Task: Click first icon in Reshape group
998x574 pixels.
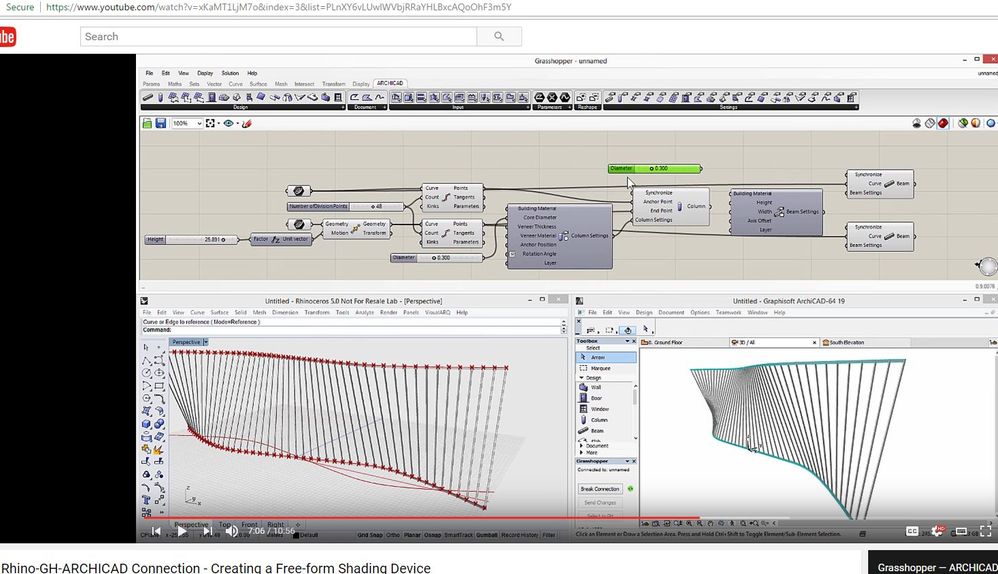Action: pos(580,97)
